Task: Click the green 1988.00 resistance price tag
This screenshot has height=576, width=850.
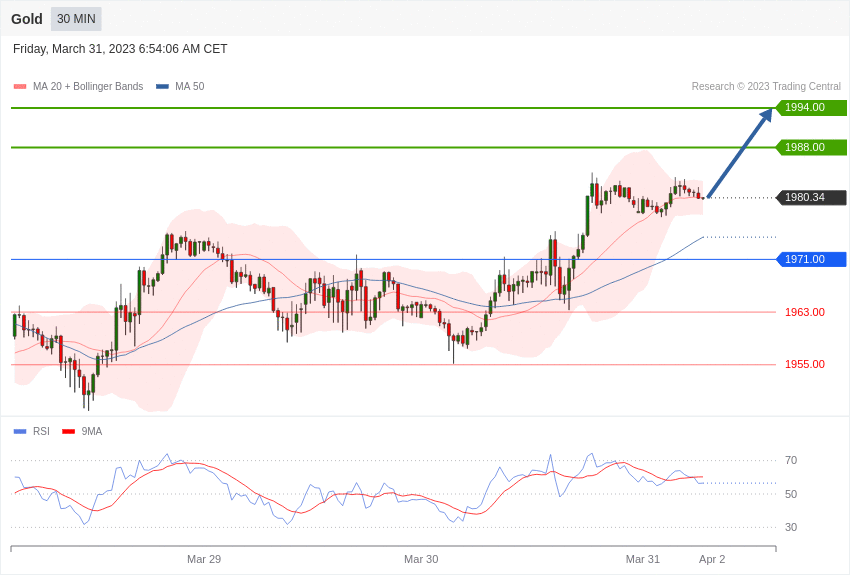Action: tap(811, 147)
